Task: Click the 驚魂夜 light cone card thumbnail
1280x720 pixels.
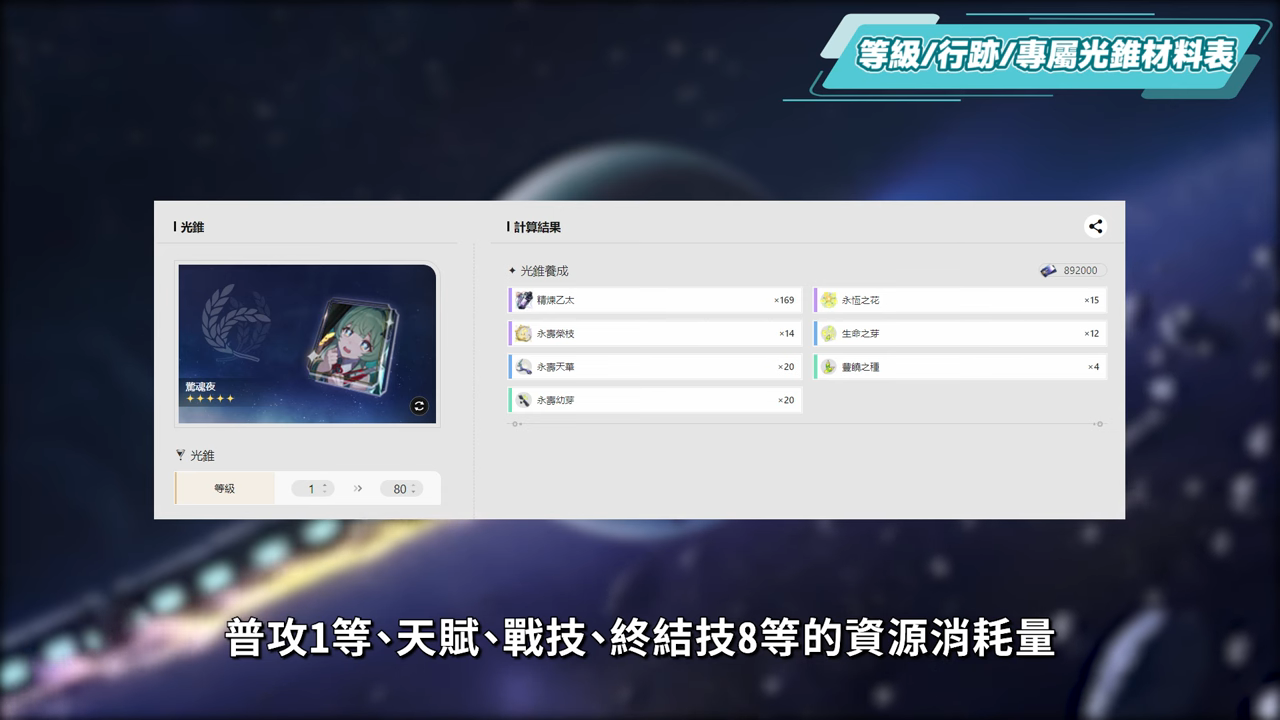Action: click(307, 344)
